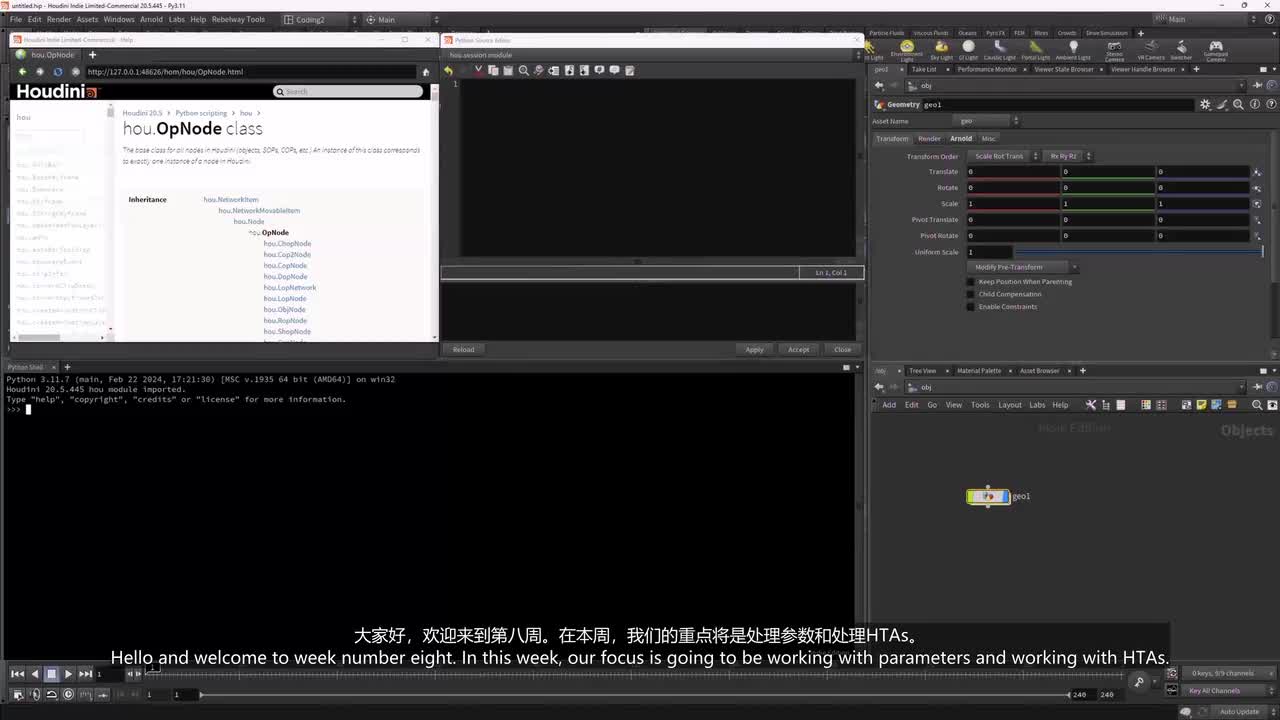Click paste icon in Python Source Editor
This screenshot has height=720, width=1280.
point(508,70)
